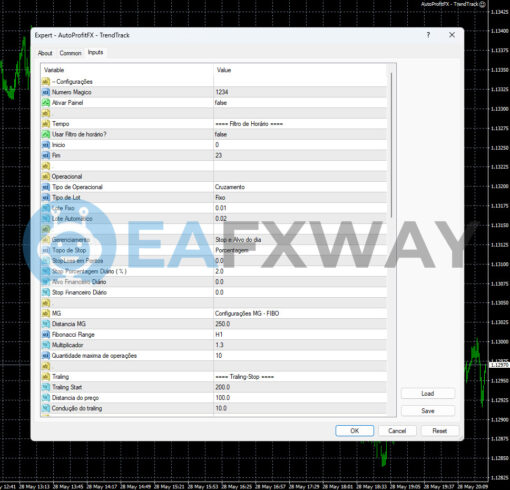
Task: Switch to the Common tab
Action: click(70, 53)
